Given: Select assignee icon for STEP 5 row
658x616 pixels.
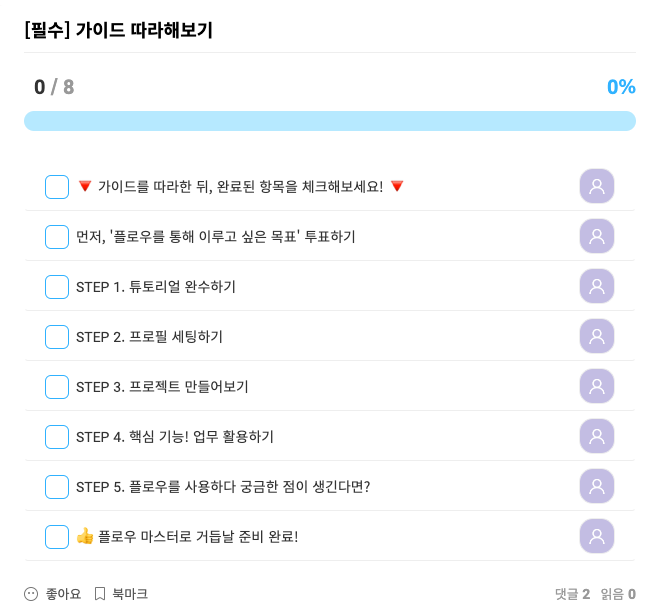Looking at the screenshot, I should pyautogui.click(x=597, y=486).
